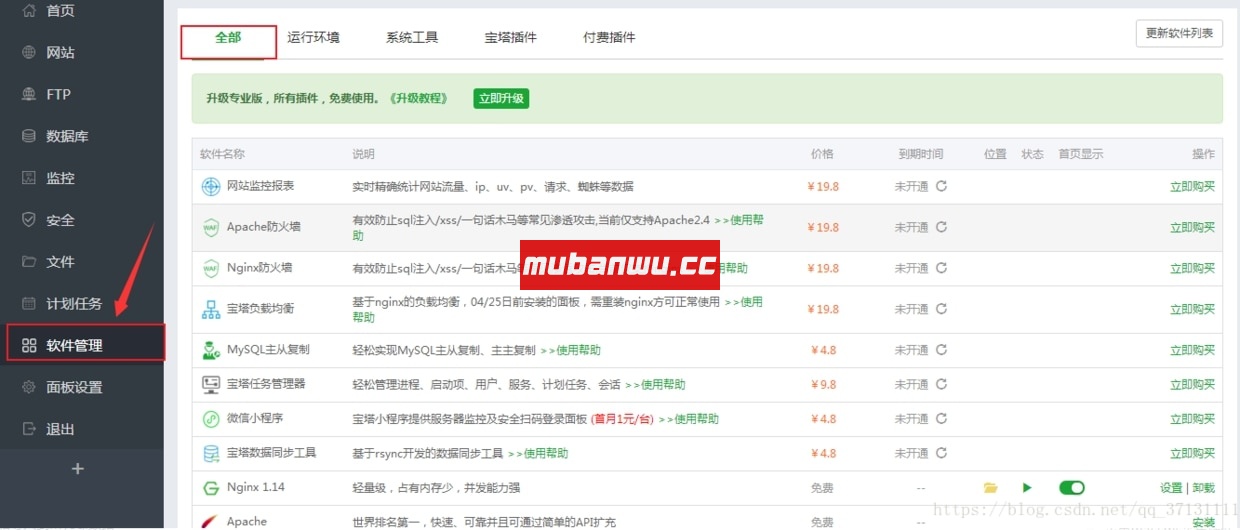Viewport: 1240px width, 530px height.
Task: Refresh 微信小程序 expiry status icon
Action: tap(941, 419)
